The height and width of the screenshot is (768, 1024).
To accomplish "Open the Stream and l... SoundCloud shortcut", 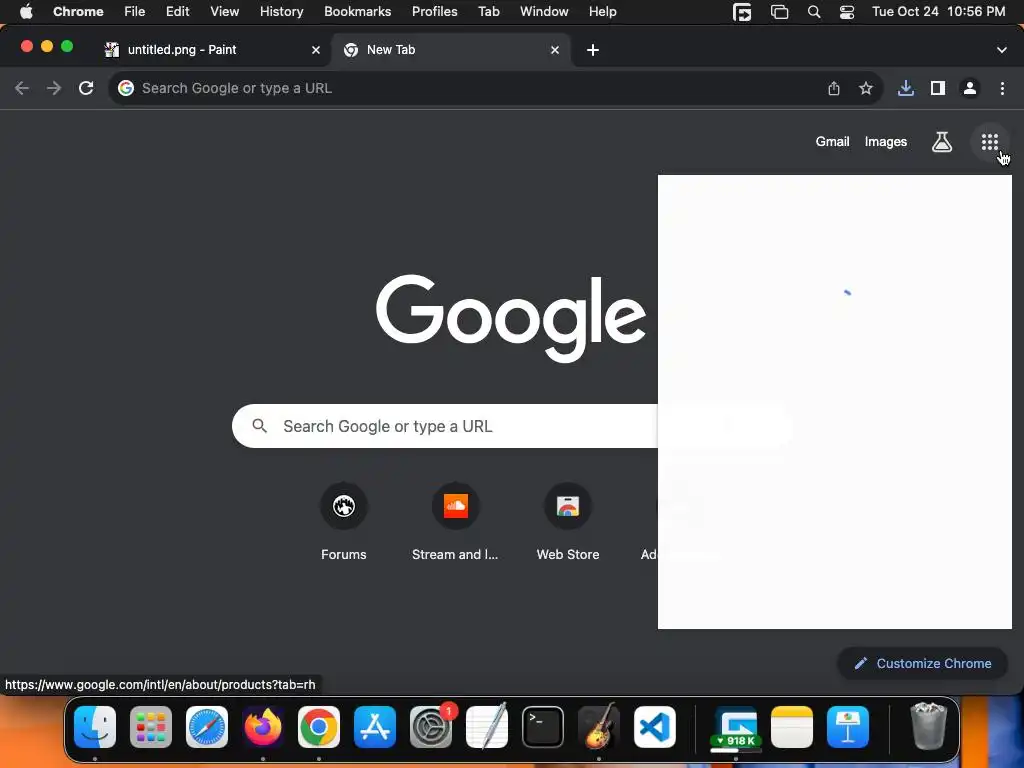I will tap(455, 522).
